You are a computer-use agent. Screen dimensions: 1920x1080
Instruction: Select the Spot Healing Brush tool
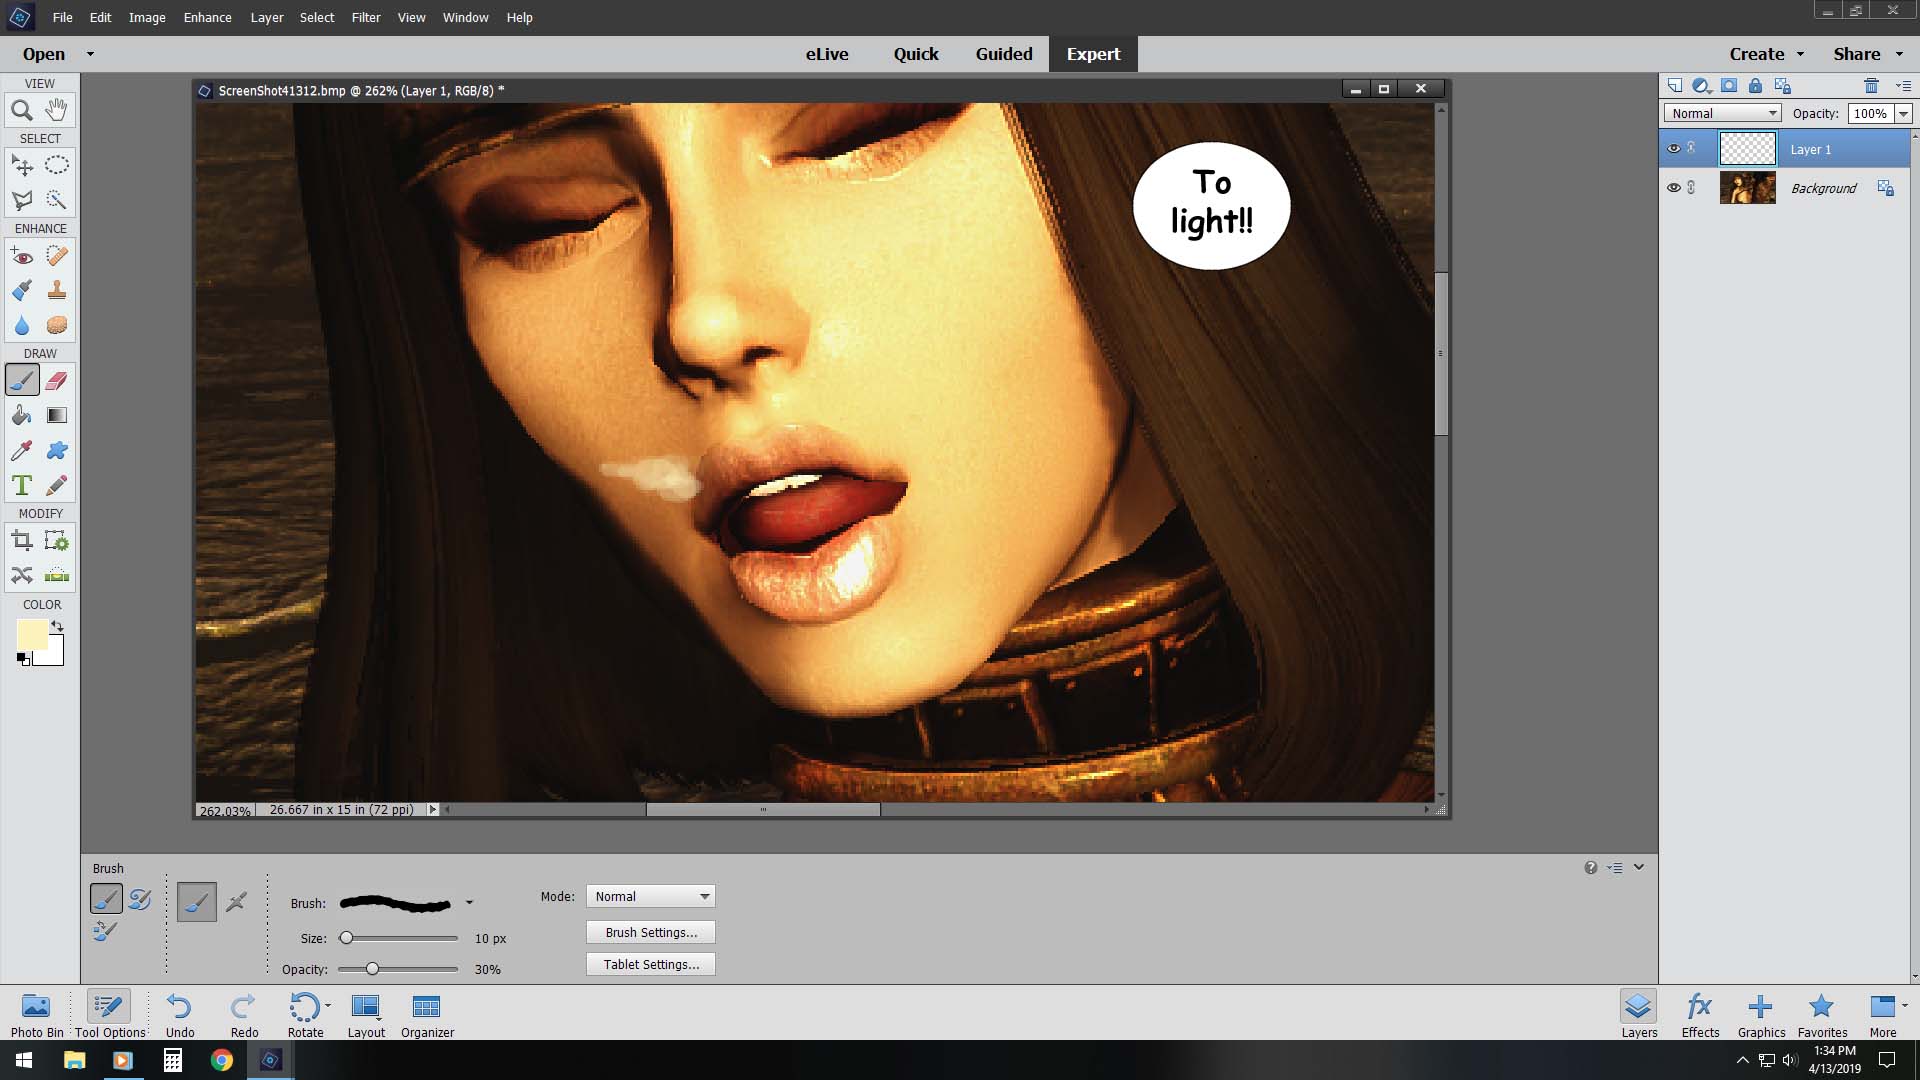(x=57, y=256)
